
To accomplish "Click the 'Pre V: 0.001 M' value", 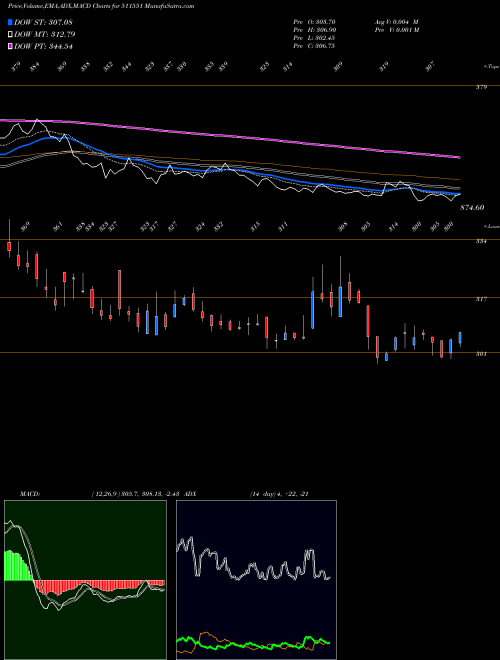I will click(x=396, y=30).
